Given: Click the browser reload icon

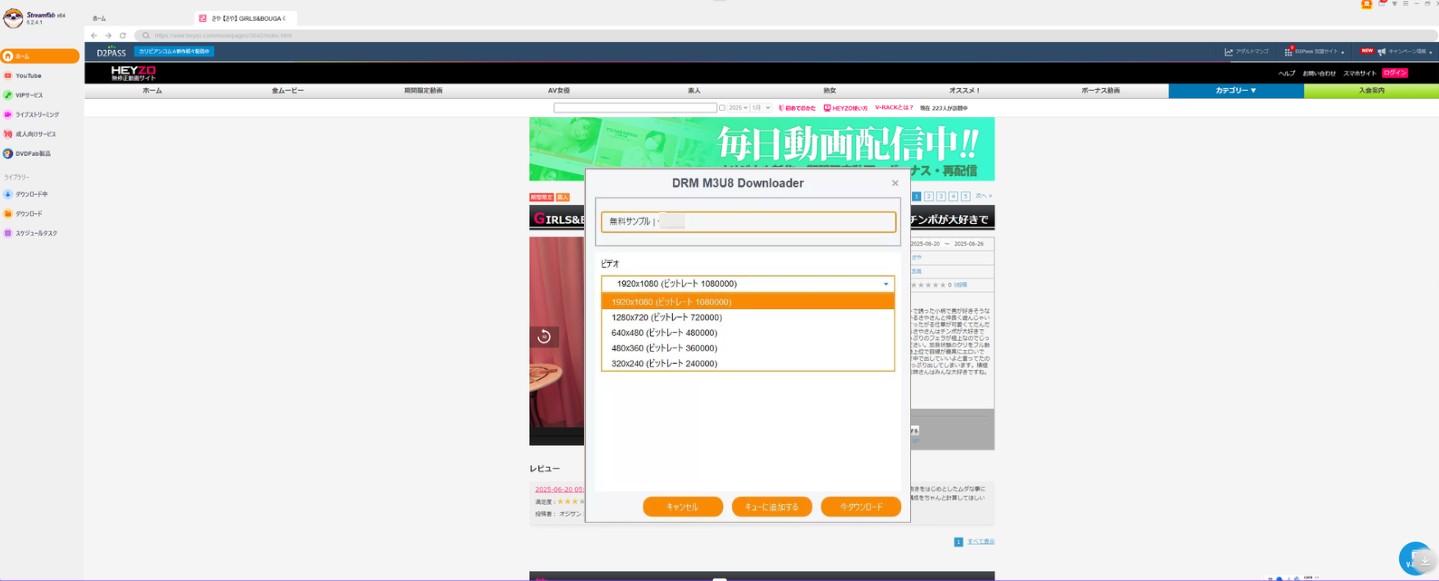Looking at the screenshot, I should click(x=123, y=35).
